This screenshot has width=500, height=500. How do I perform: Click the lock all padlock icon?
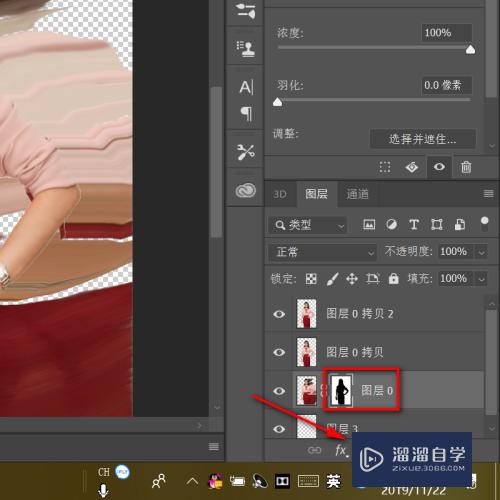click(x=394, y=278)
